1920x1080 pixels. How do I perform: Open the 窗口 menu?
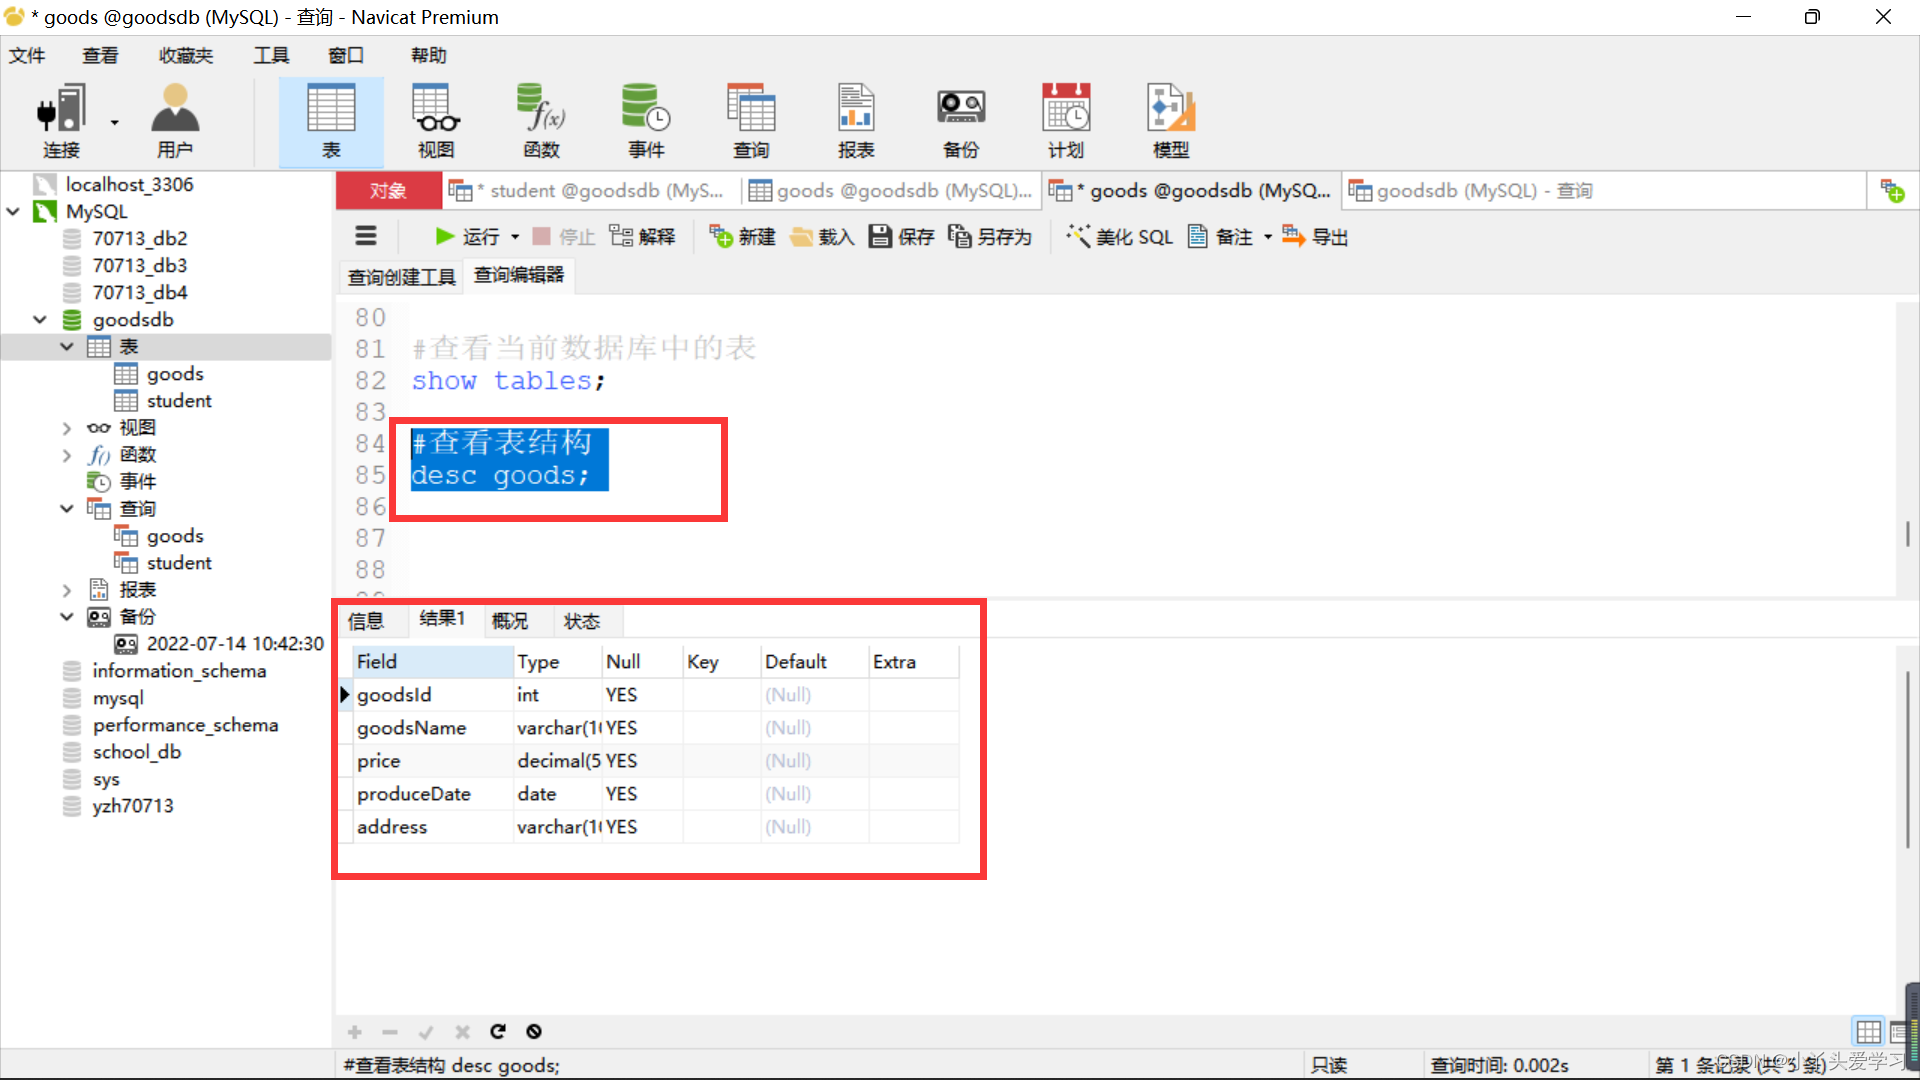346,55
